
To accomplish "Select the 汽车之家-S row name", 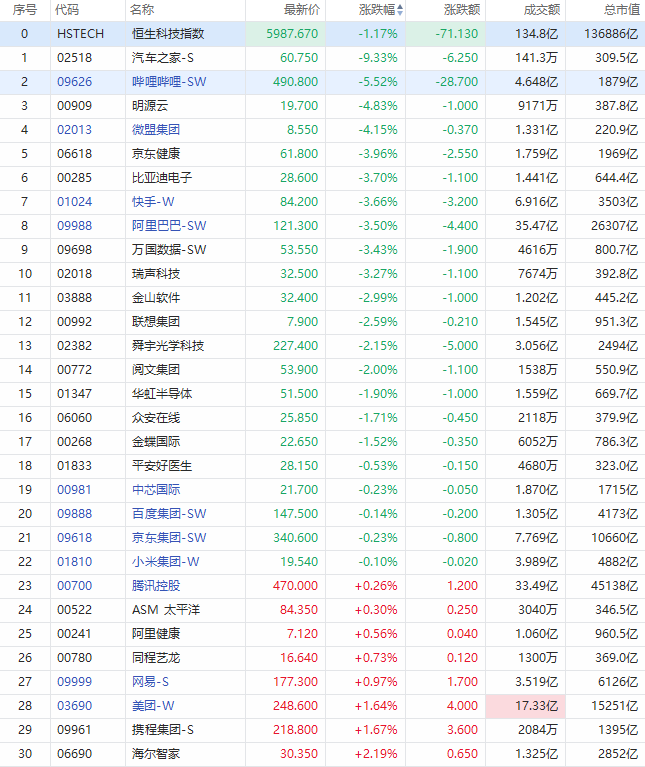I will pos(162,58).
